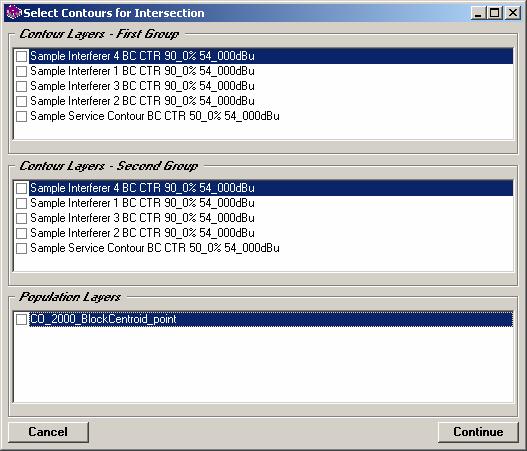Select CO_2000_BlockCentroid_point row in Population Layers

click(x=271, y=319)
